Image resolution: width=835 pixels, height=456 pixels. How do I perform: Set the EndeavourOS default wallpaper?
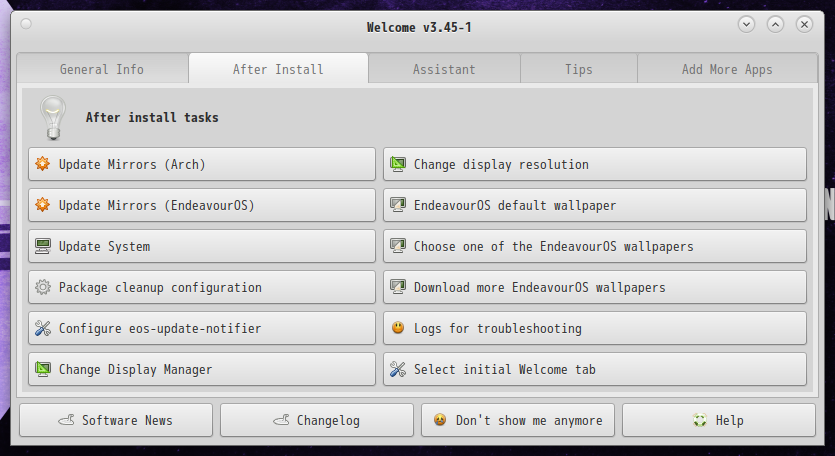(x=595, y=205)
